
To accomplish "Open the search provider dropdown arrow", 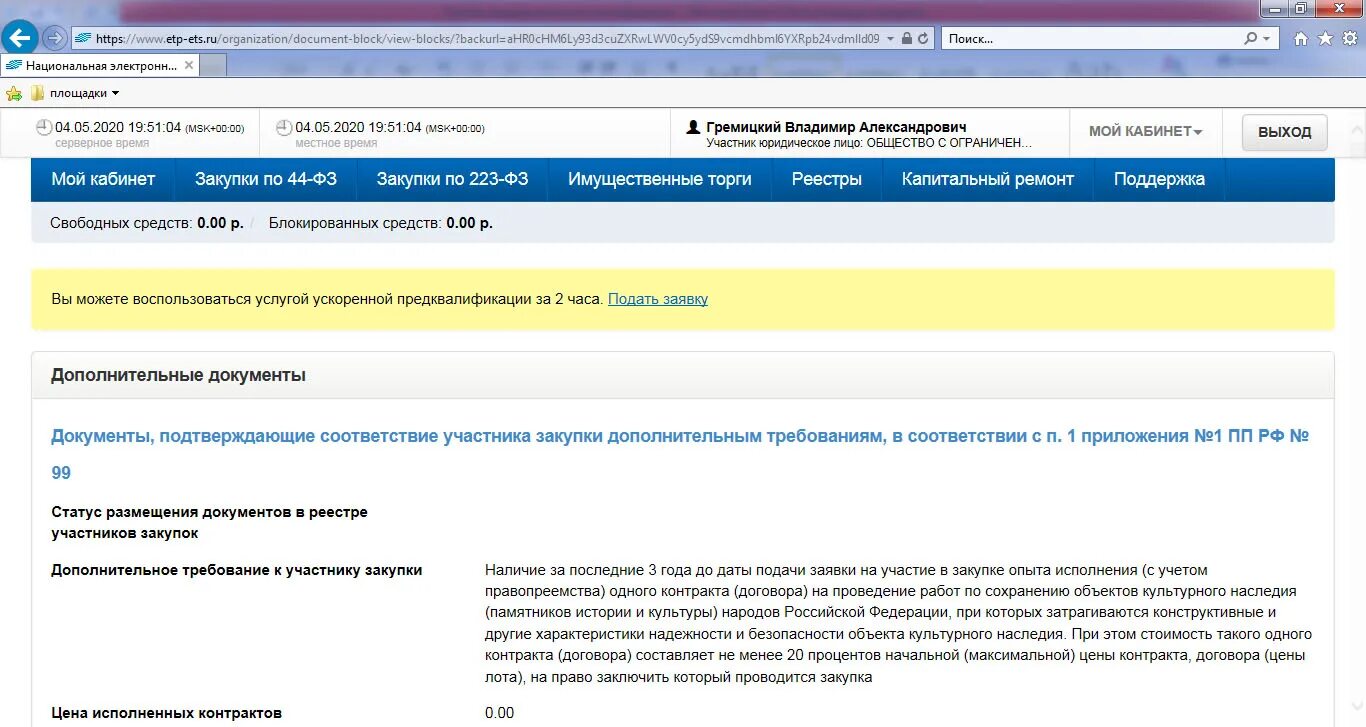I will pos(1267,39).
